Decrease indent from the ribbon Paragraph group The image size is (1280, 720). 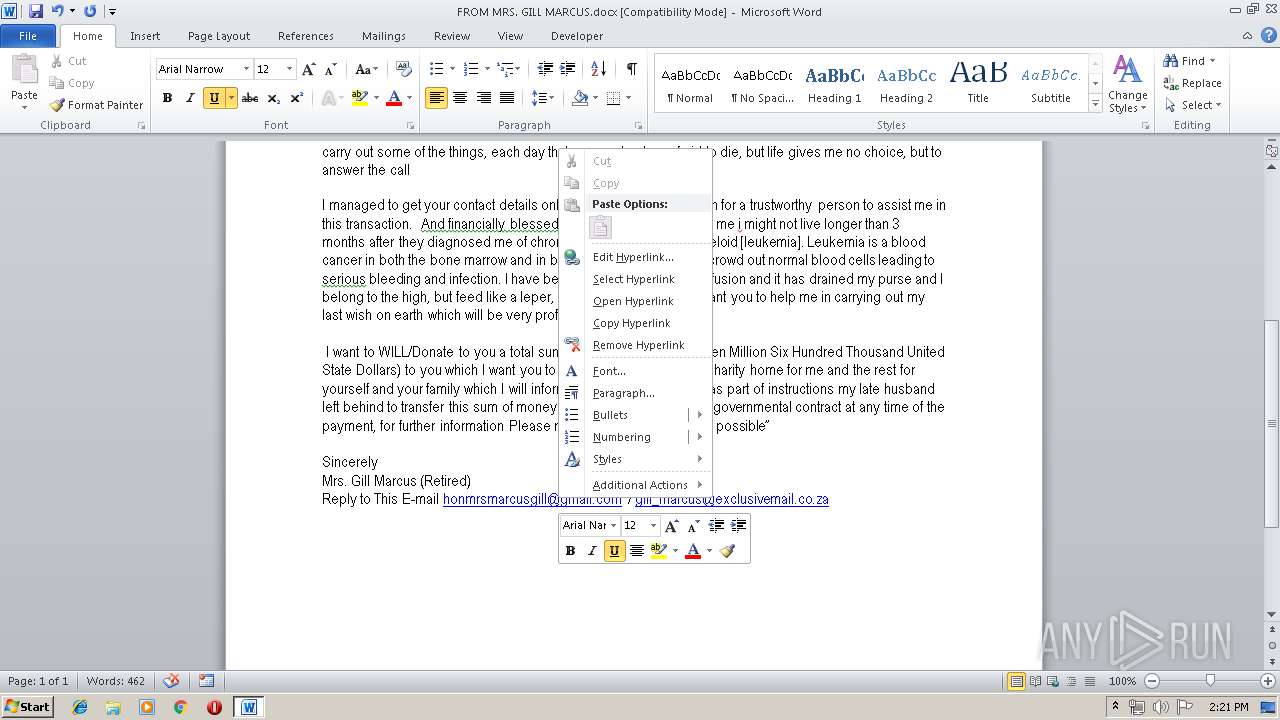coord(545,69)
